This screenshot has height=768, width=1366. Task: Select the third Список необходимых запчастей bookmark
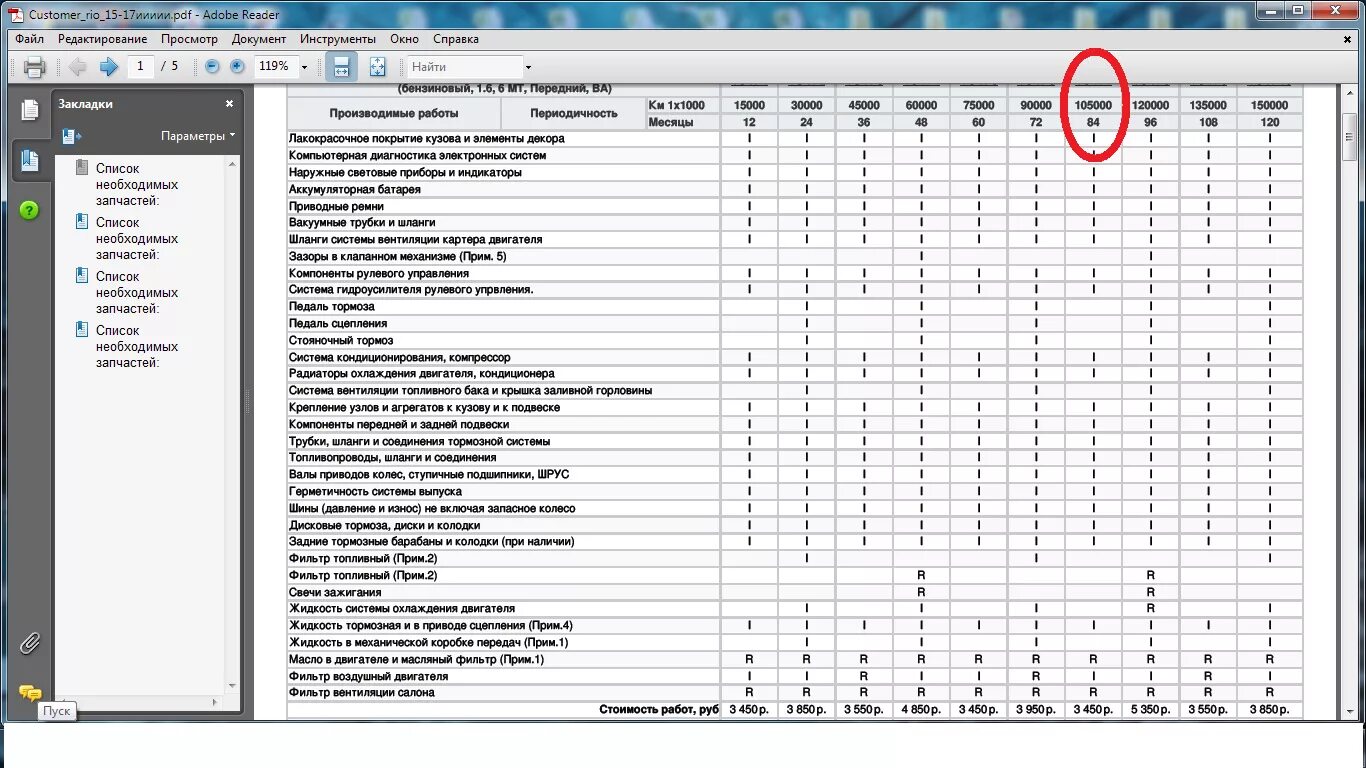tap(137, 293)
